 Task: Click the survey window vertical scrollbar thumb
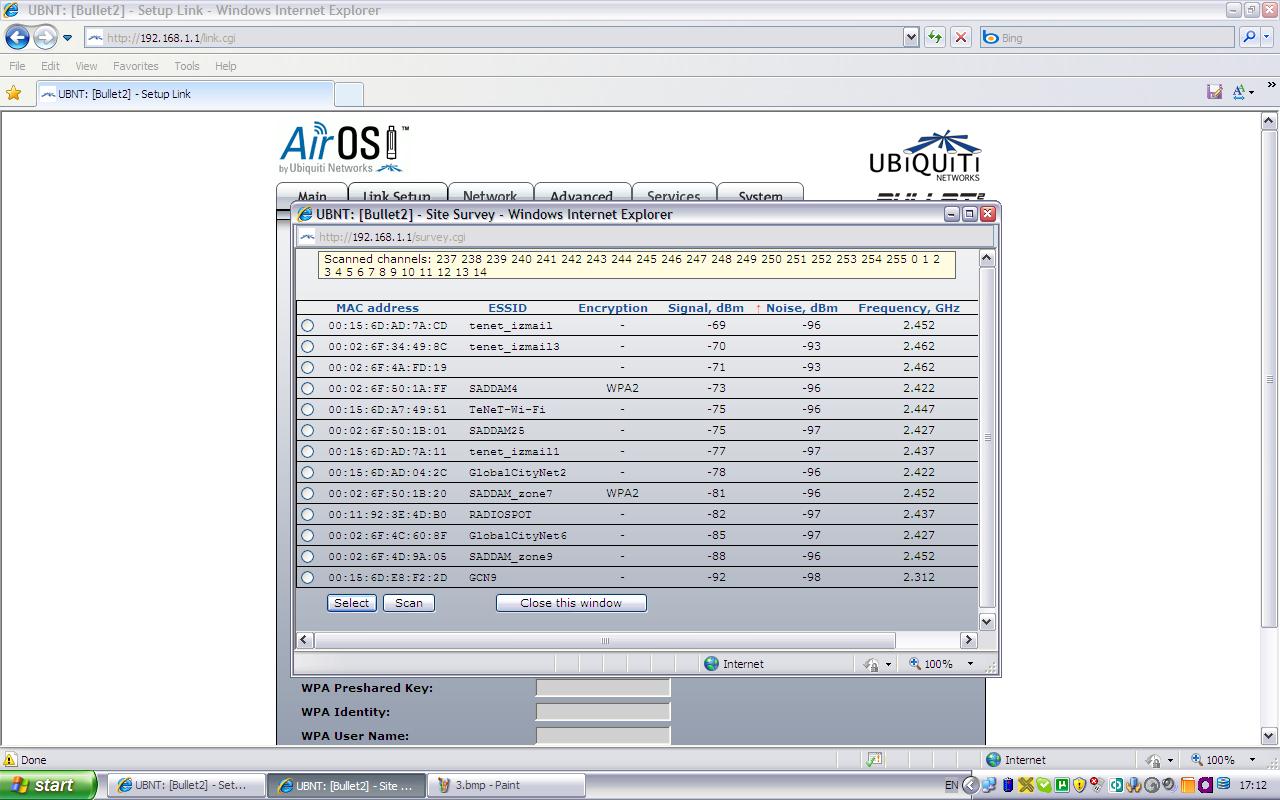point(987,437)
